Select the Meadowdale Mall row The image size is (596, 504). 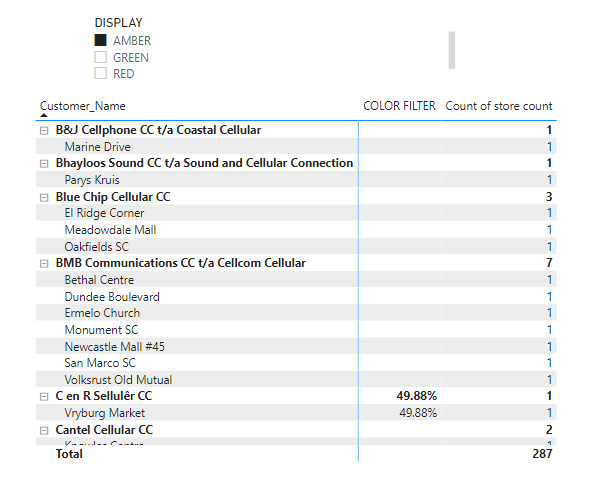[x=296, y=230]
